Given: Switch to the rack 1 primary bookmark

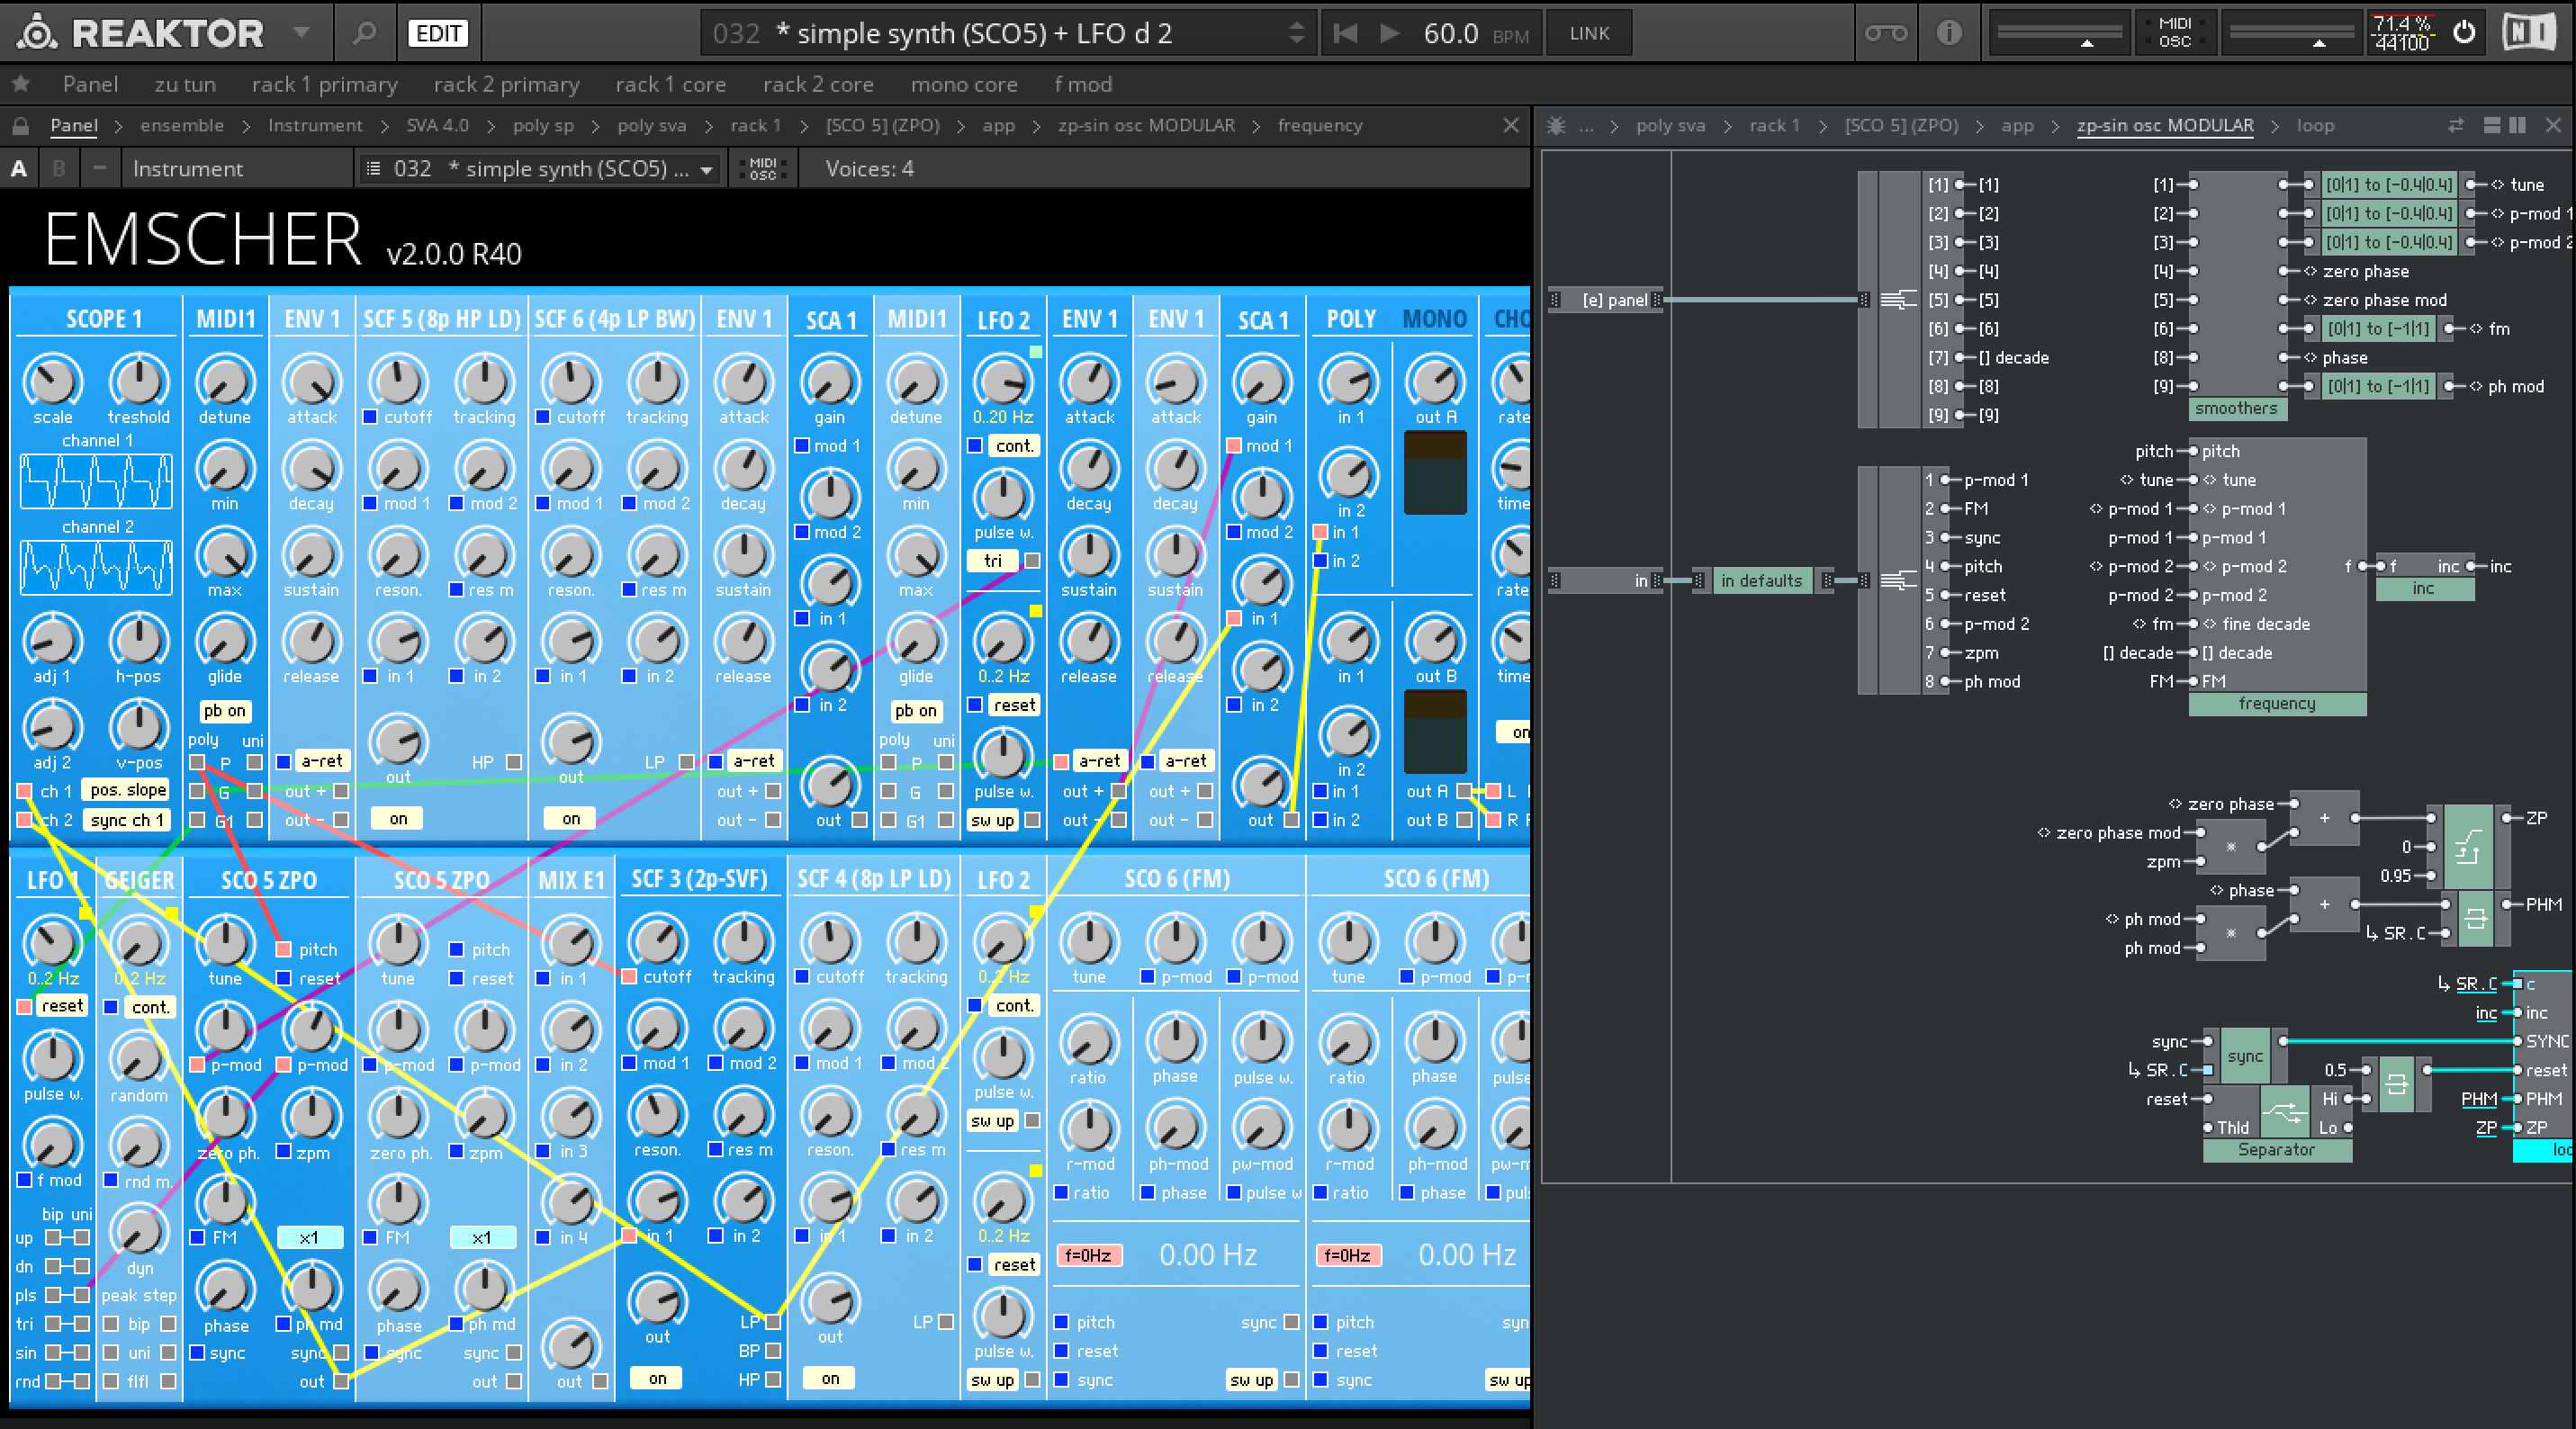Looking at the screenshot, I should (x=324, y=84).
